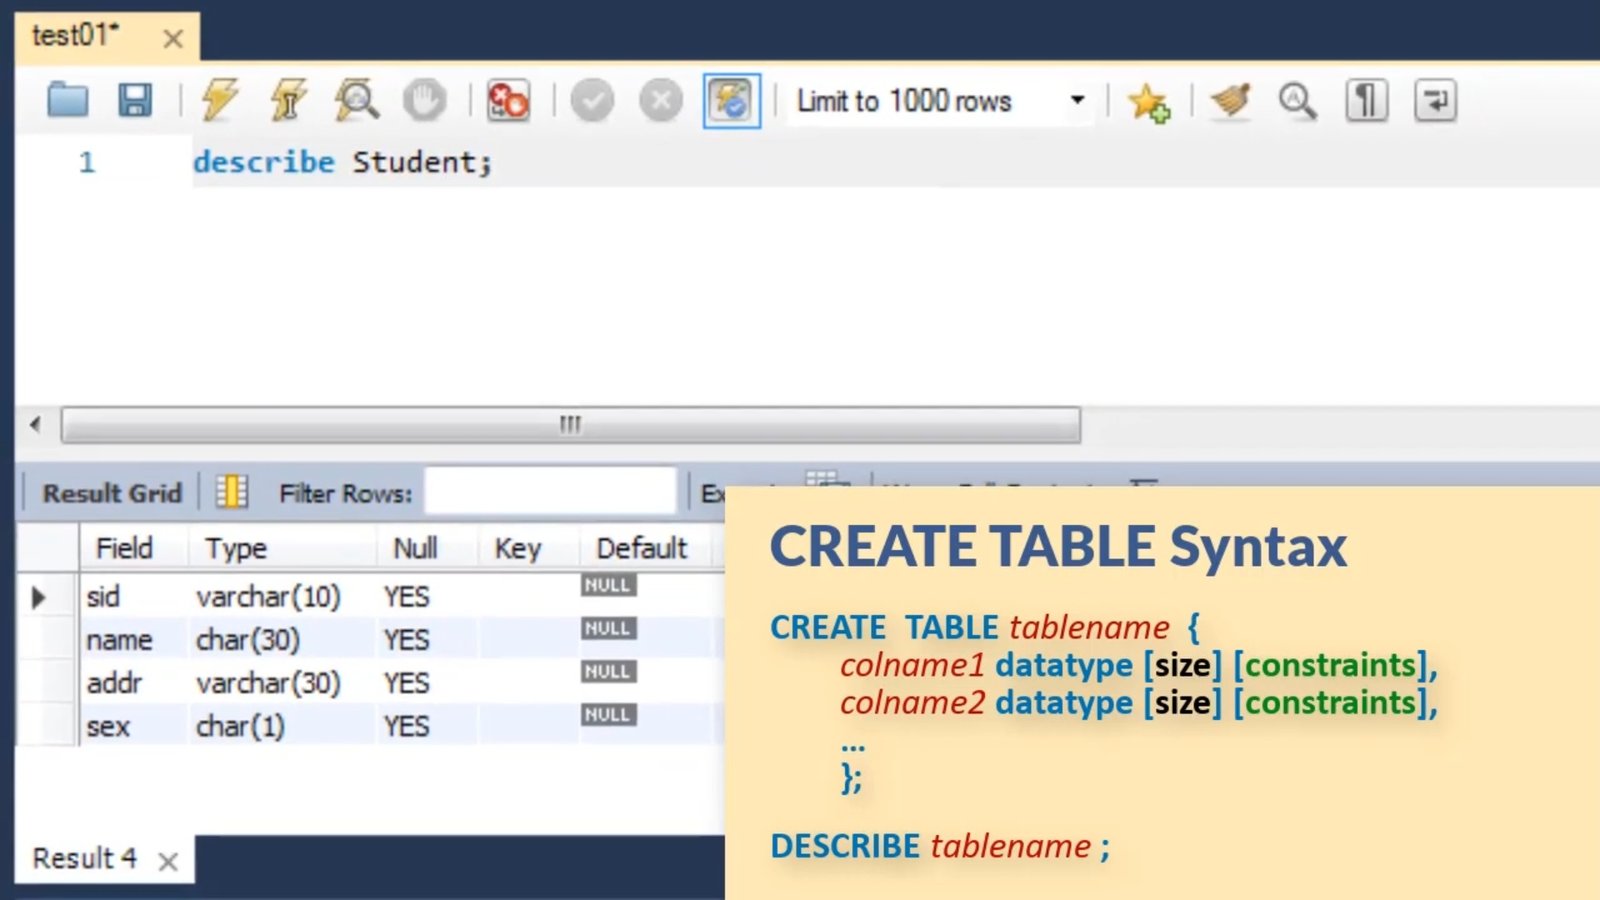Click the char(30) type cell
The image size is (1600, 900).
(282, 639)
